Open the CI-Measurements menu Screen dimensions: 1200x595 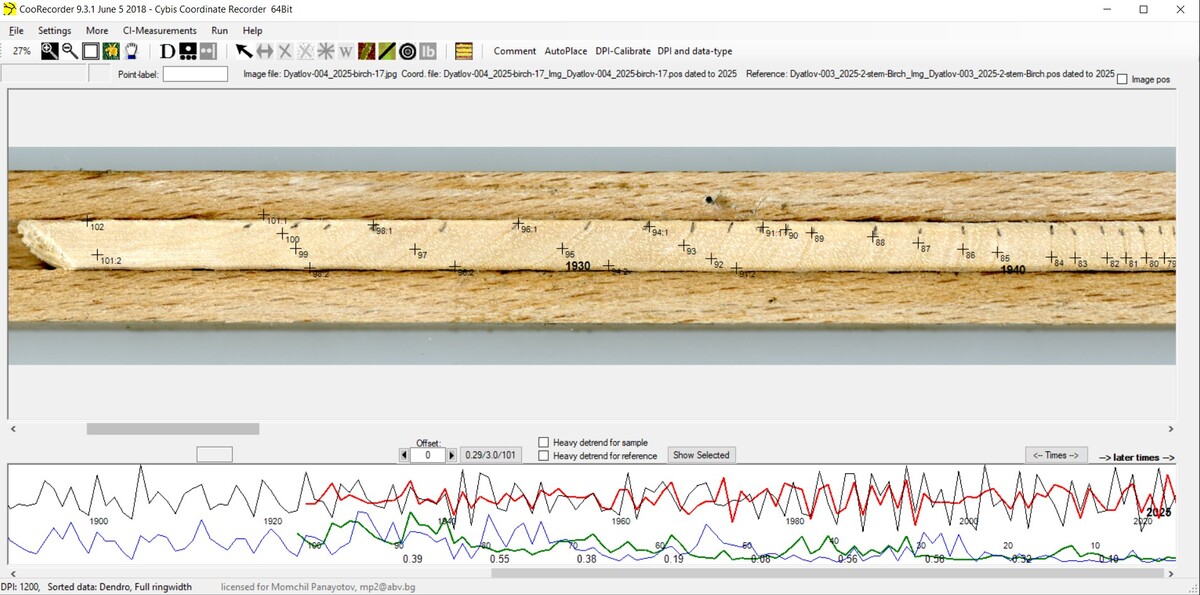[160, 31]
